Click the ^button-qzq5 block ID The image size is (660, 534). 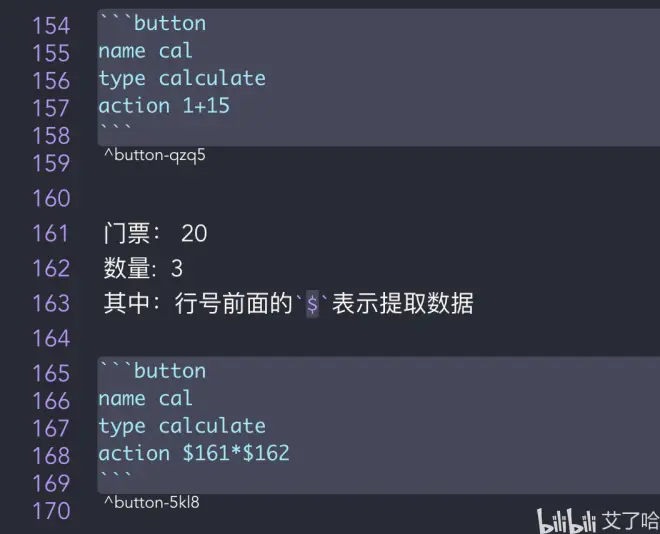pos(154,155)
